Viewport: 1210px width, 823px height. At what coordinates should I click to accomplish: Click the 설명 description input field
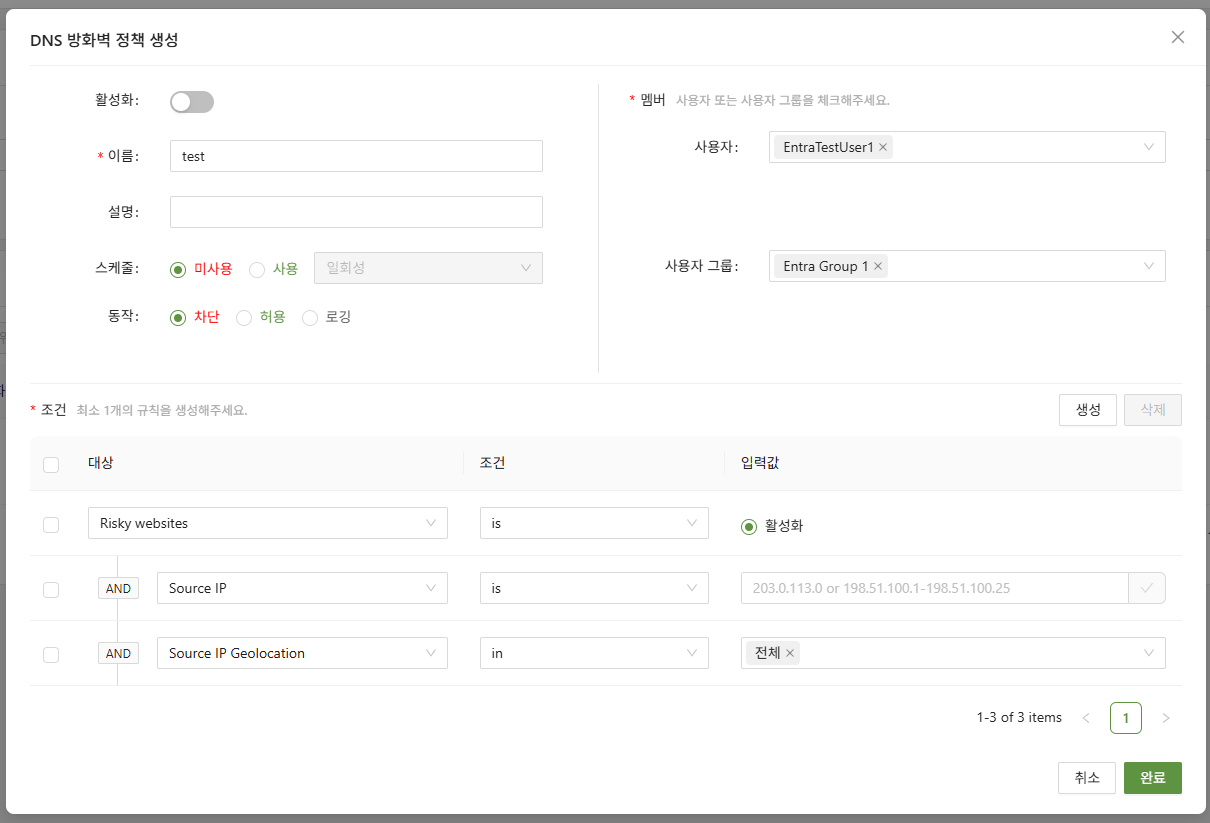pyautogui.click(x=356, y=212)
